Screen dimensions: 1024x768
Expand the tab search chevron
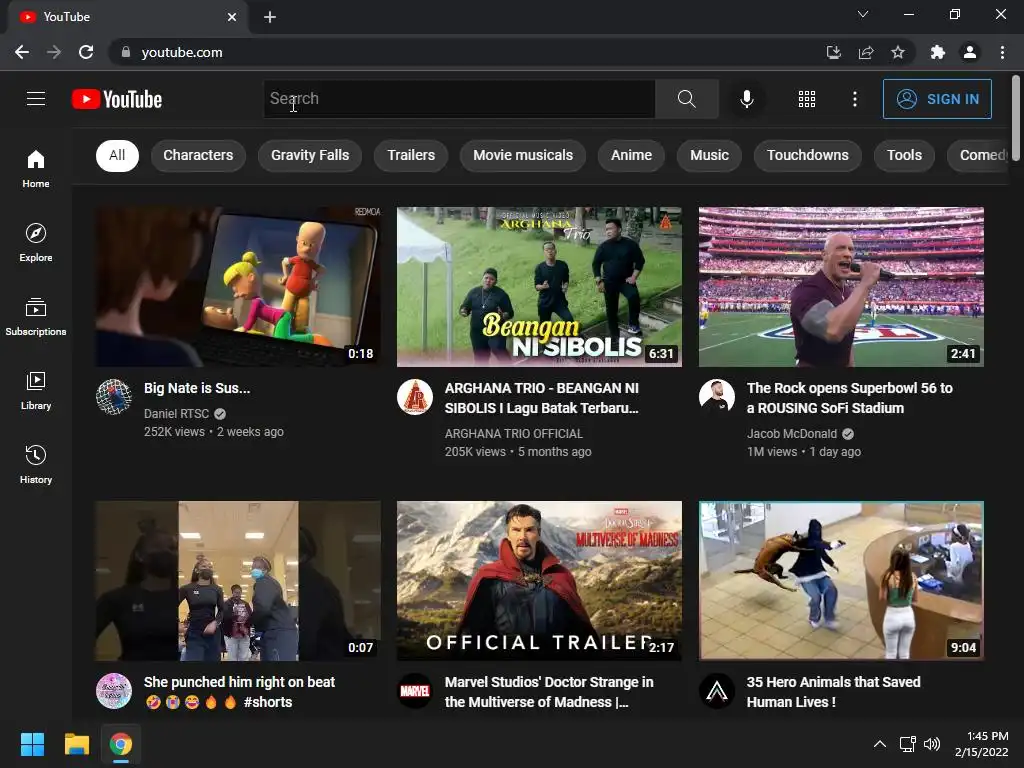tap(863, 14)
